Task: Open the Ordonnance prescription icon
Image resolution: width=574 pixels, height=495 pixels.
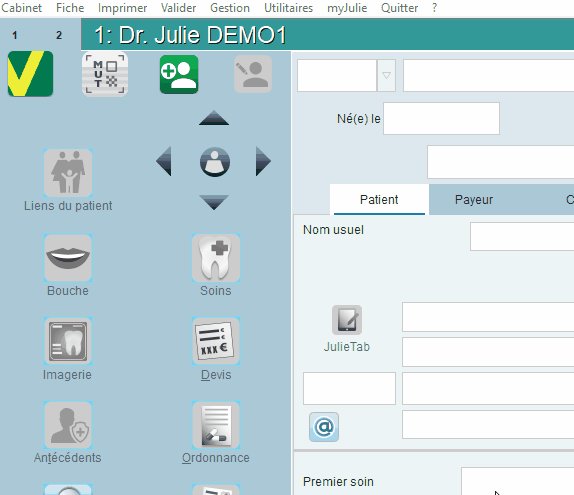Action: [x=216, y=425]
